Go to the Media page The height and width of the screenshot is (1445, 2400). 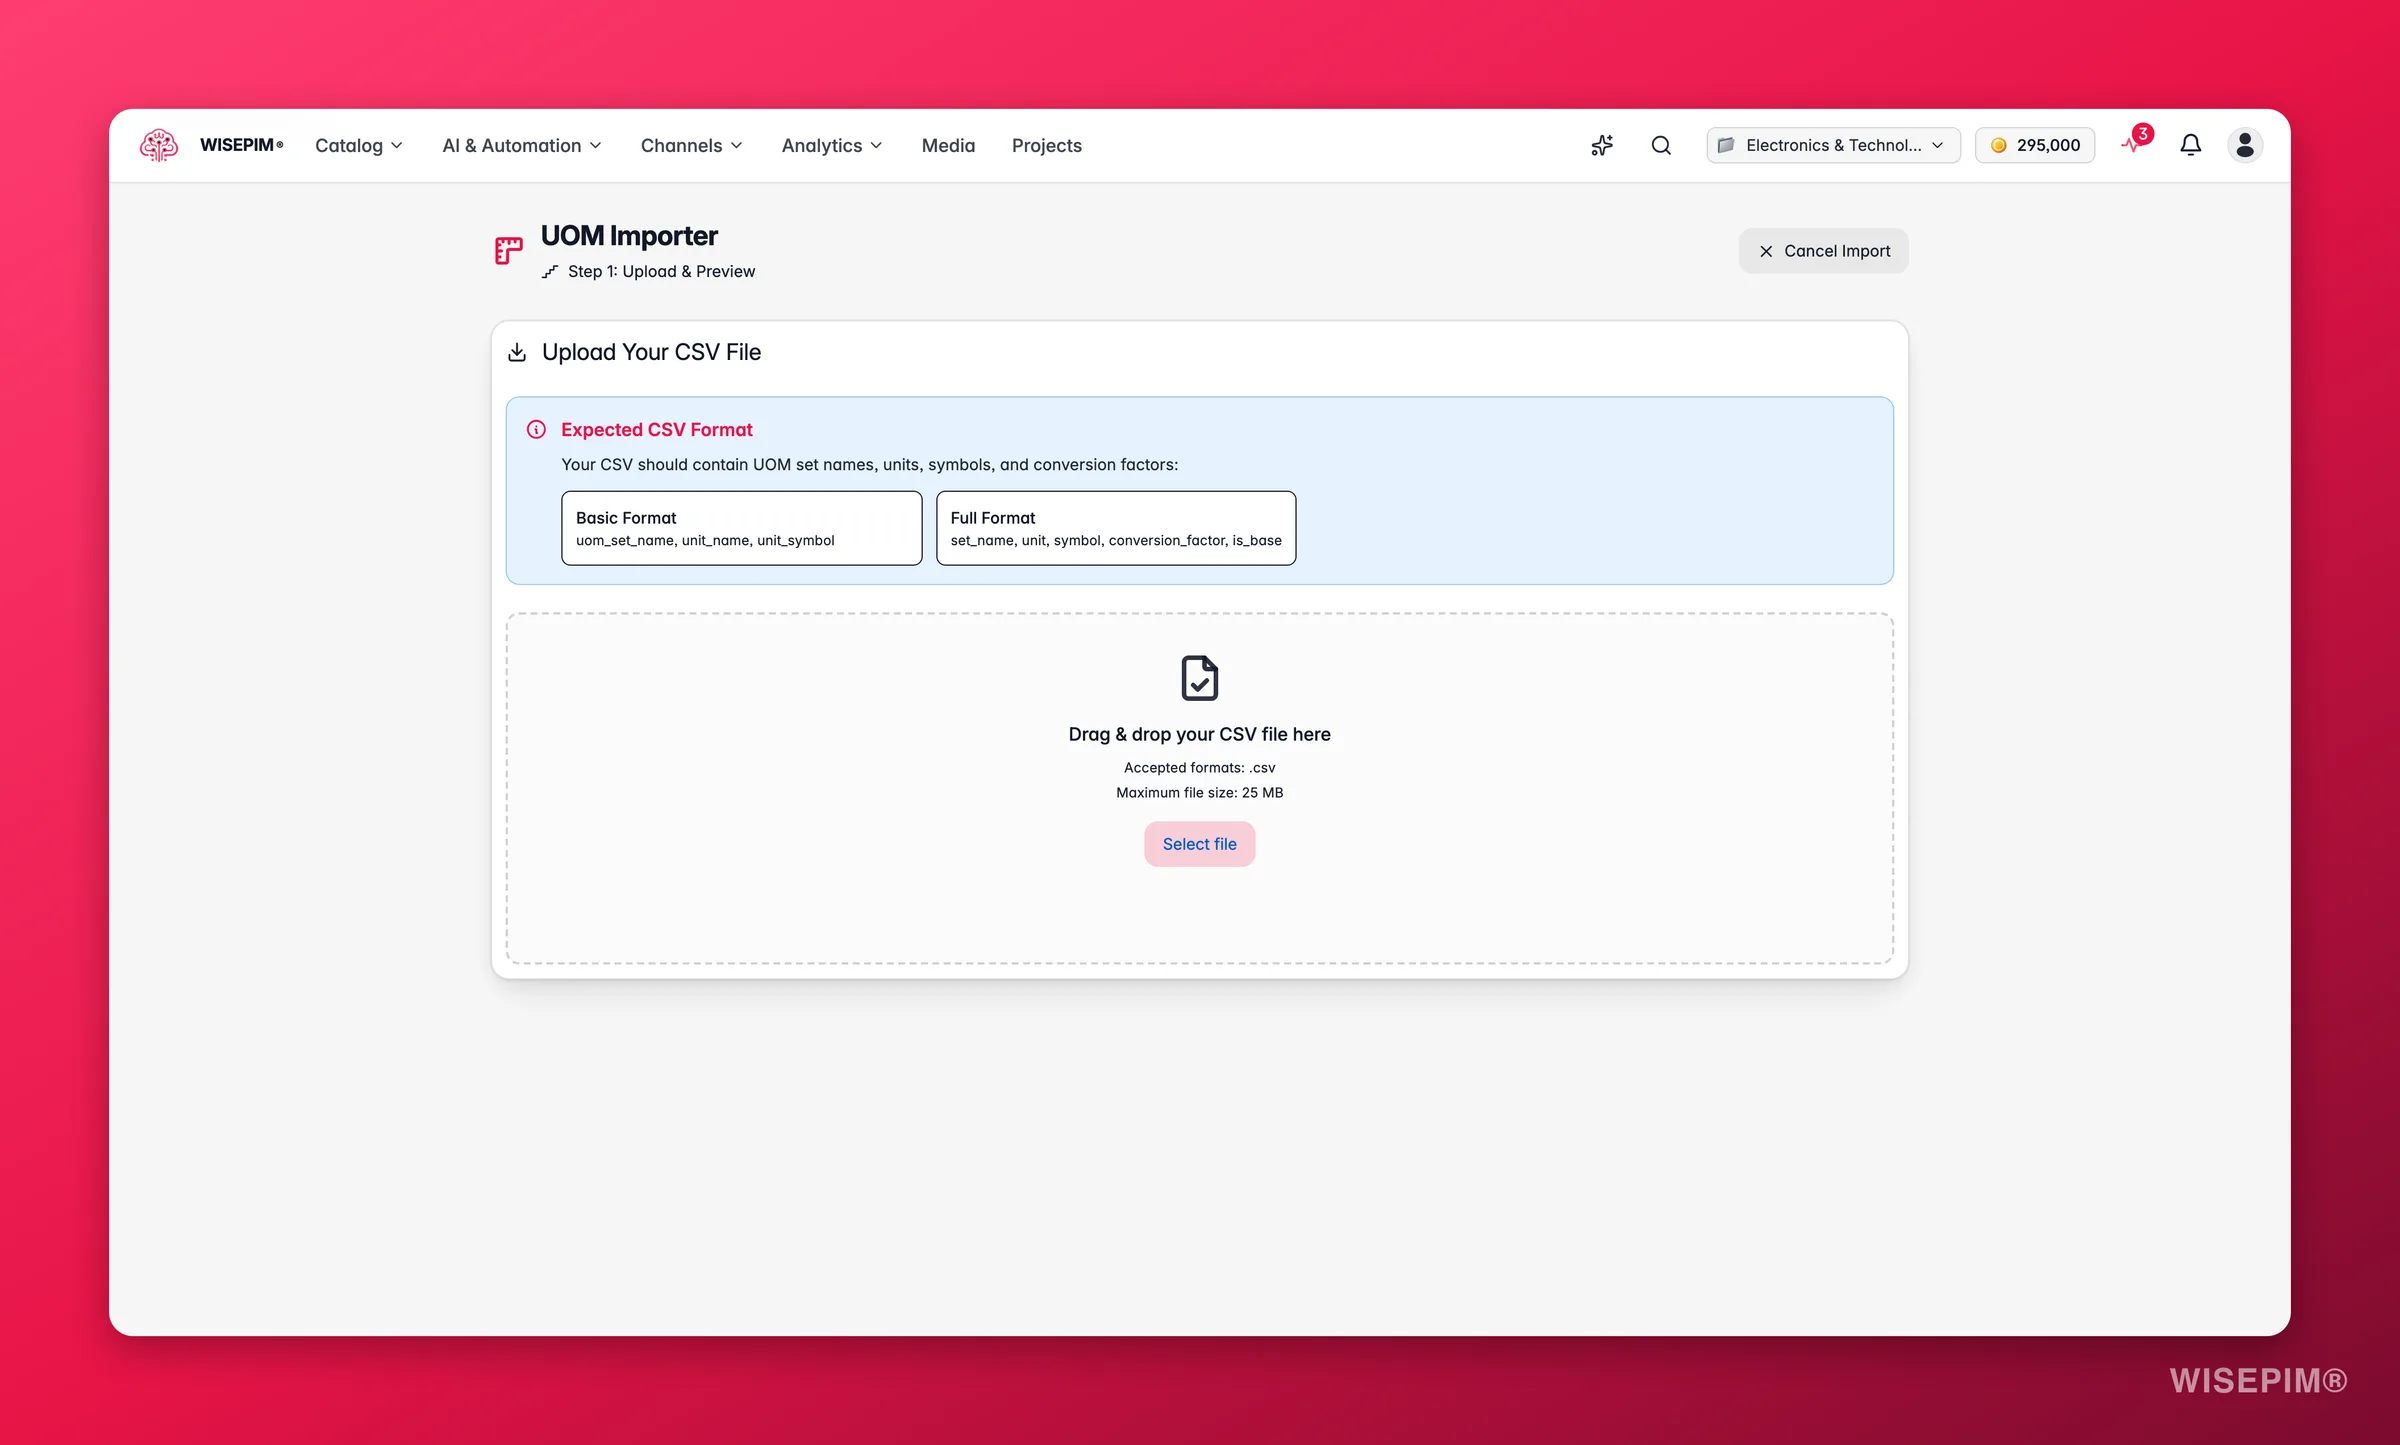948,145
